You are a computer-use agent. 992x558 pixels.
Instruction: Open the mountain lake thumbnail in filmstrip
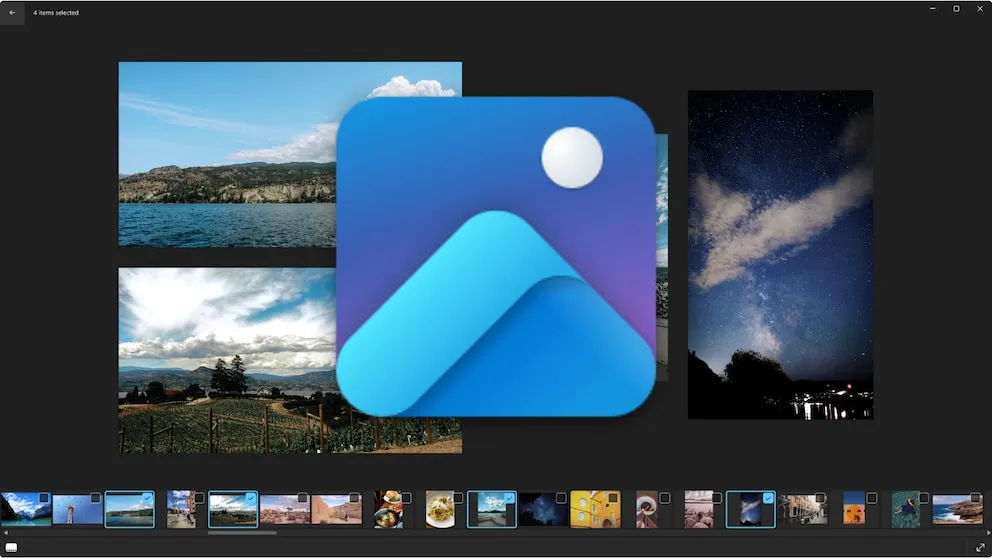[x=25, y=510]
